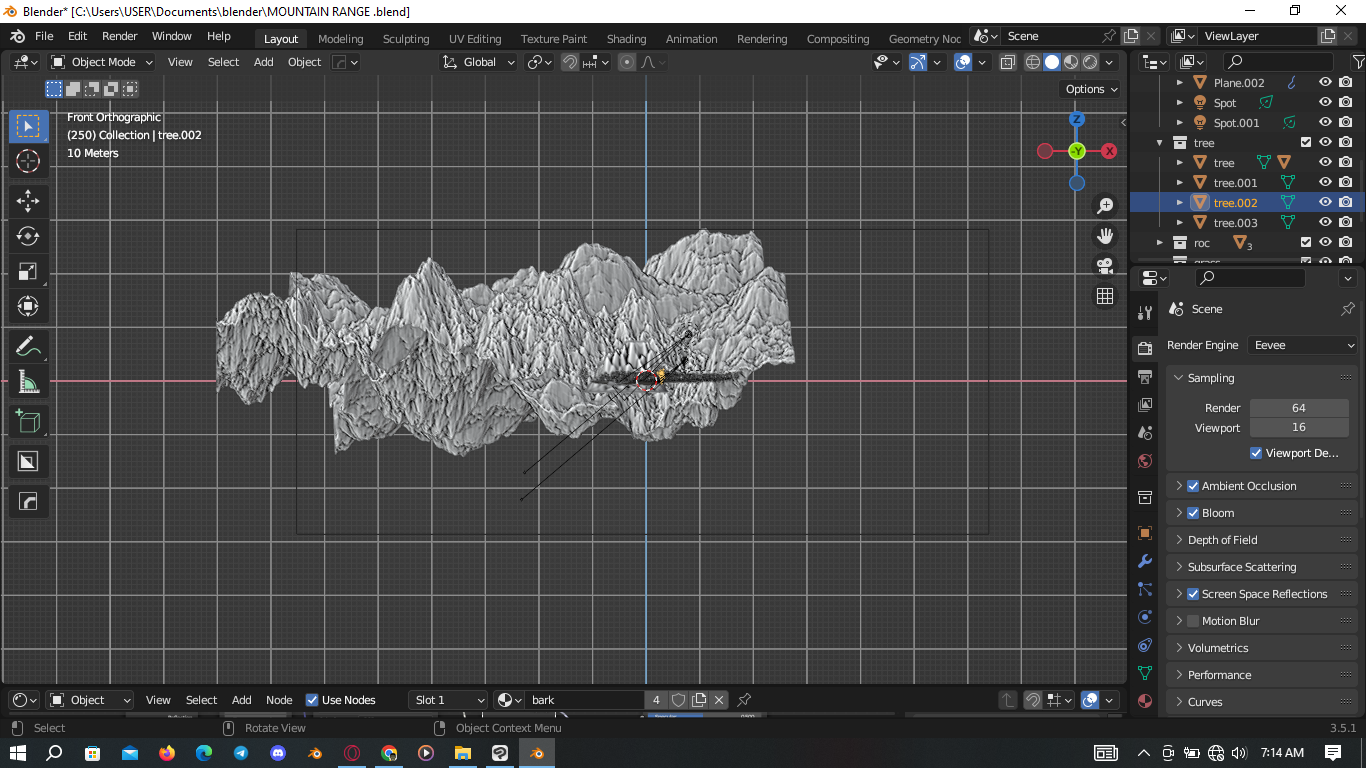Image resolution: width=1366 pixels, height=768 pixels.
Task: Toggle the show gizmo button
Action: (x=918, y=62)
